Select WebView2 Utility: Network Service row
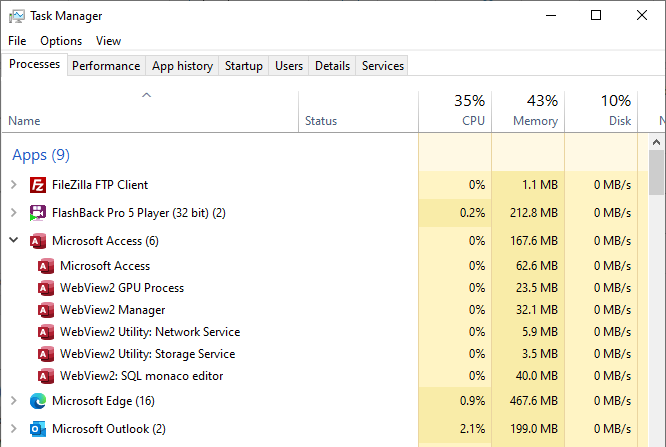The height and width of the screenshot is (447, 666). tap(325, 332)
